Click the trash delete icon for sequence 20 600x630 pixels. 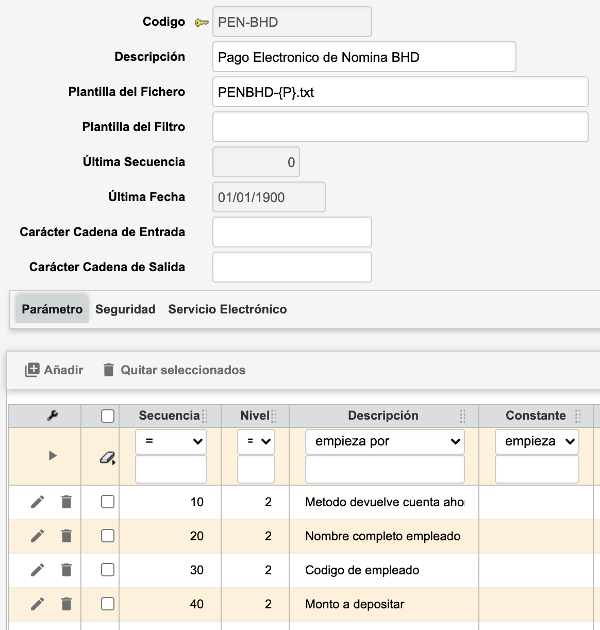[x=66, y=536]
